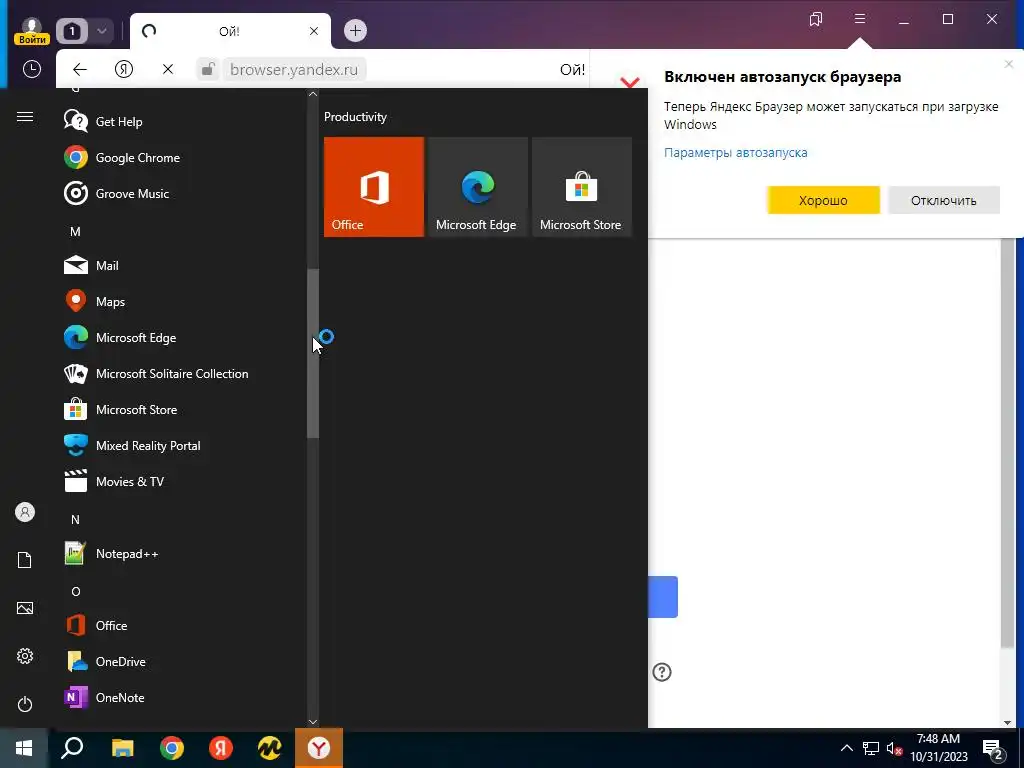The height and width of the screenshot is (768, 1024).
Task: Click the Отключить button
Action: 944,200
